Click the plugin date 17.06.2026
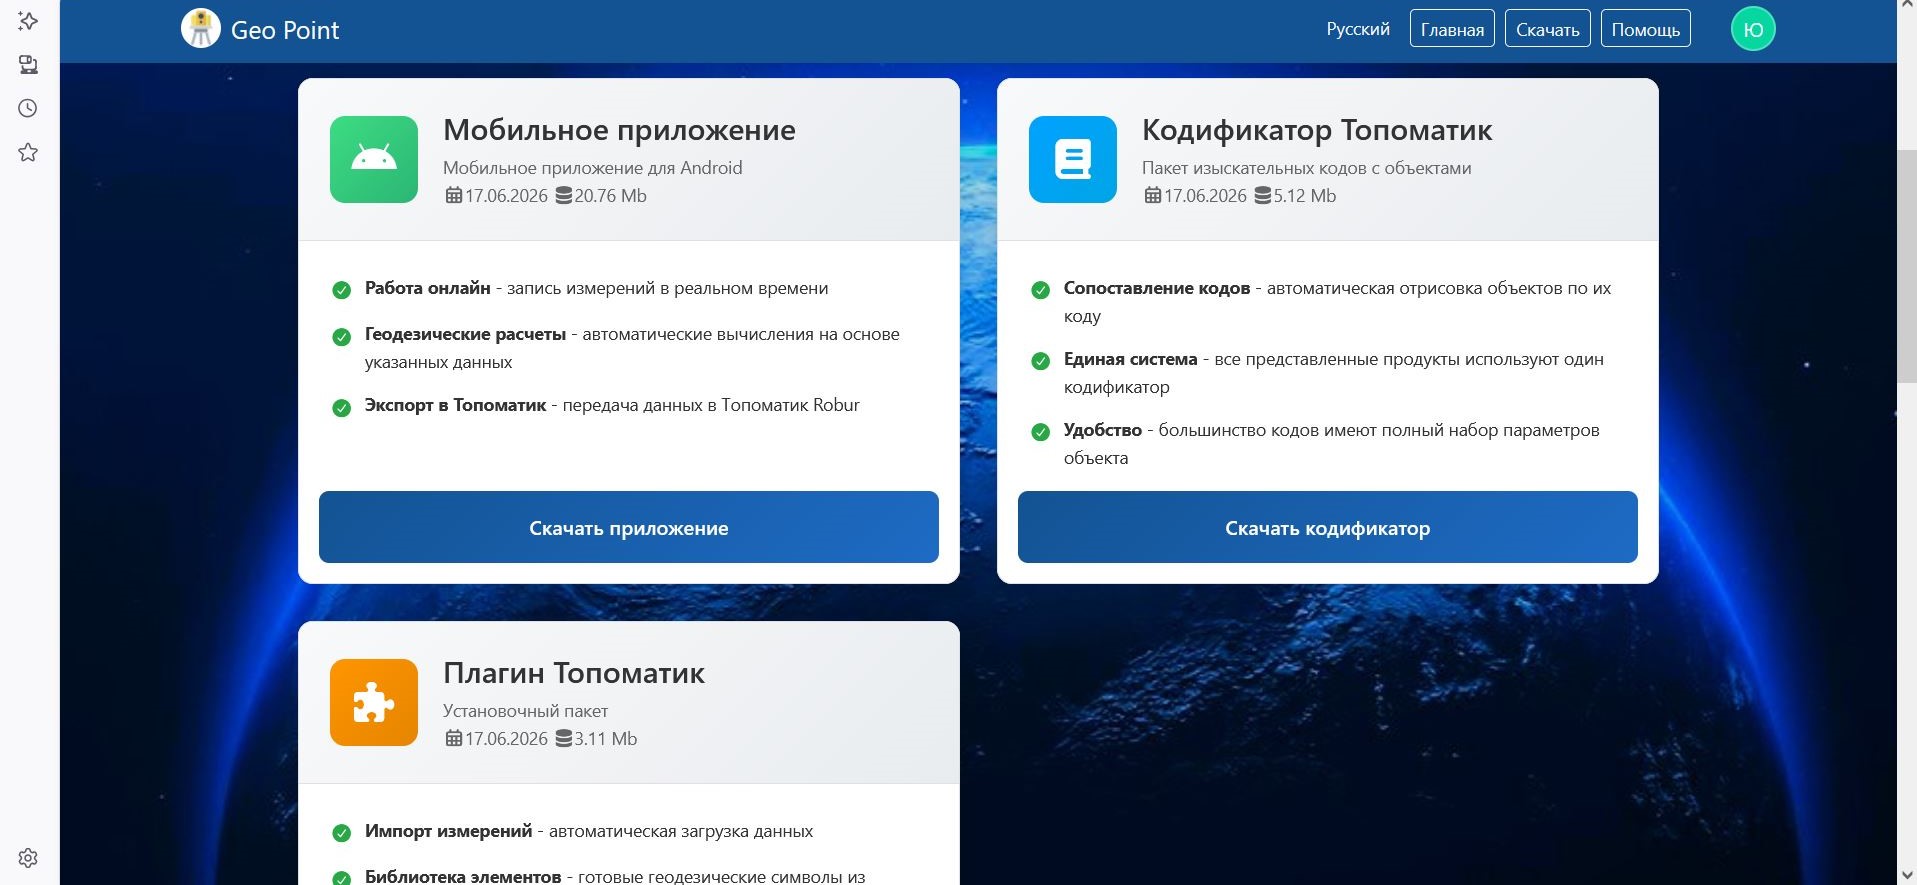This screenshot has height=885, width=1917. (506, 739)
